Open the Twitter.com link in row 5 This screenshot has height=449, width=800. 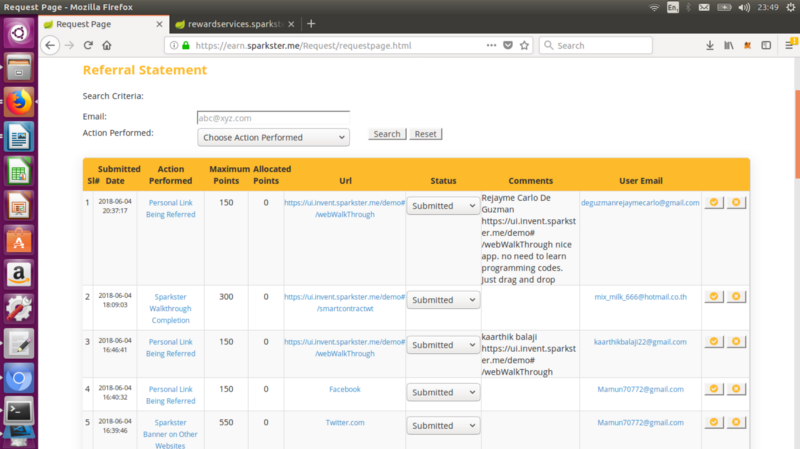[x=345, y=422]
